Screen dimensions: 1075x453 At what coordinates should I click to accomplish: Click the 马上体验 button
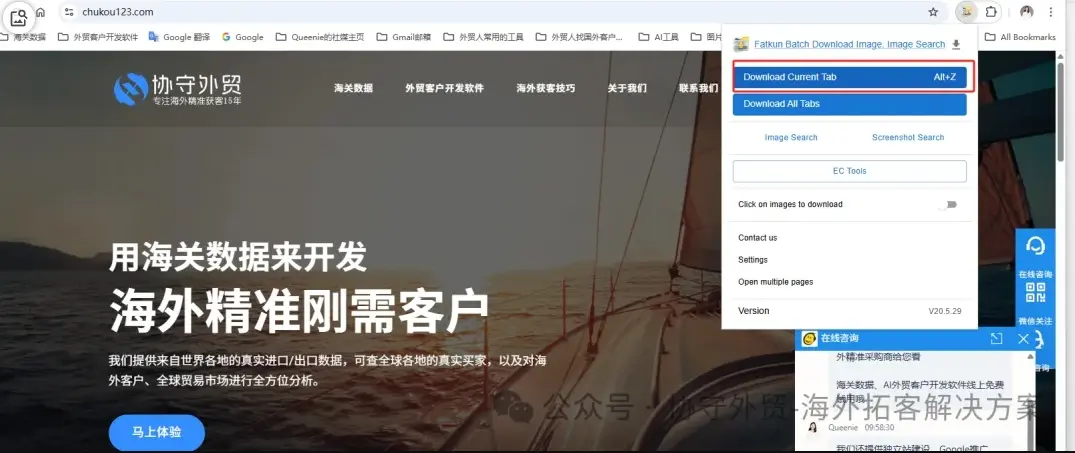tap(156, 433)
